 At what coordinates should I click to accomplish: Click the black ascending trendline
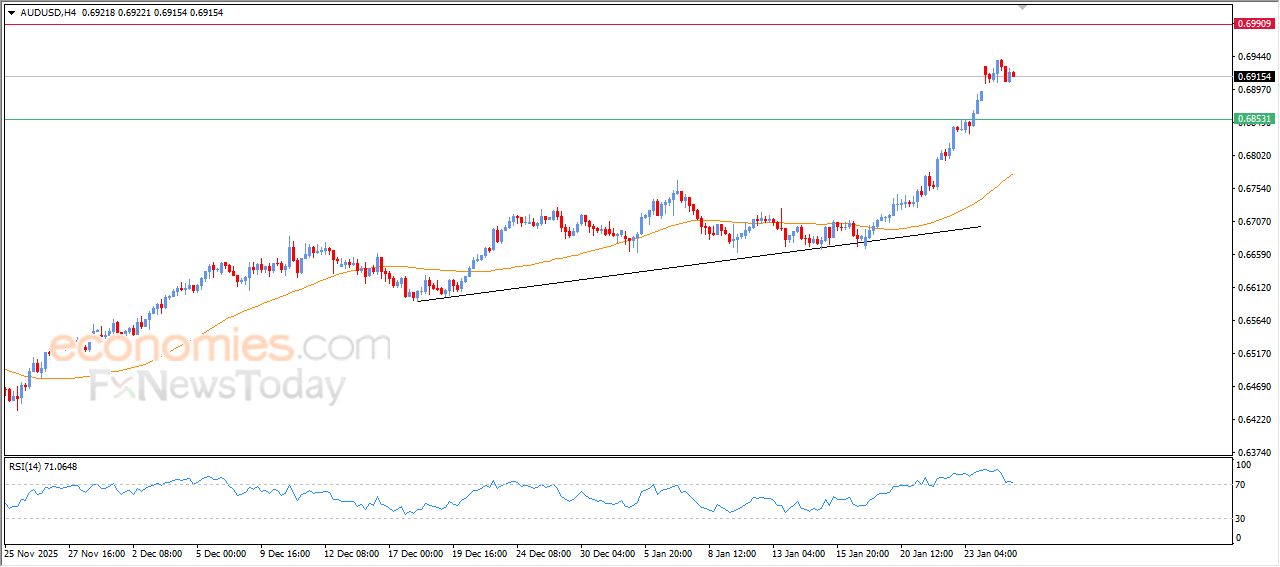click(700, 262)
